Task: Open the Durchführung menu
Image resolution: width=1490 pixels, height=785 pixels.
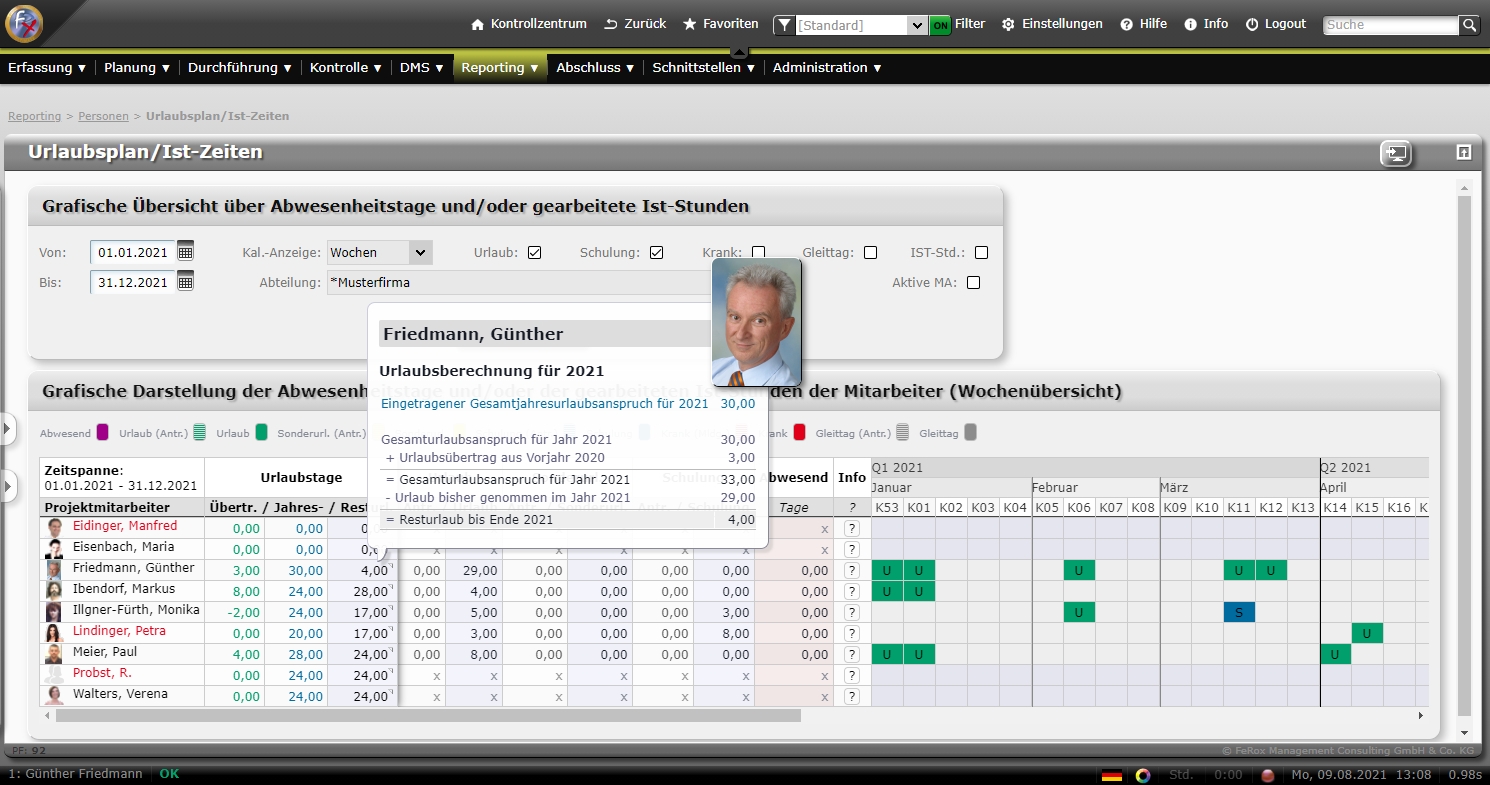Action: click(x=240, y=68)
